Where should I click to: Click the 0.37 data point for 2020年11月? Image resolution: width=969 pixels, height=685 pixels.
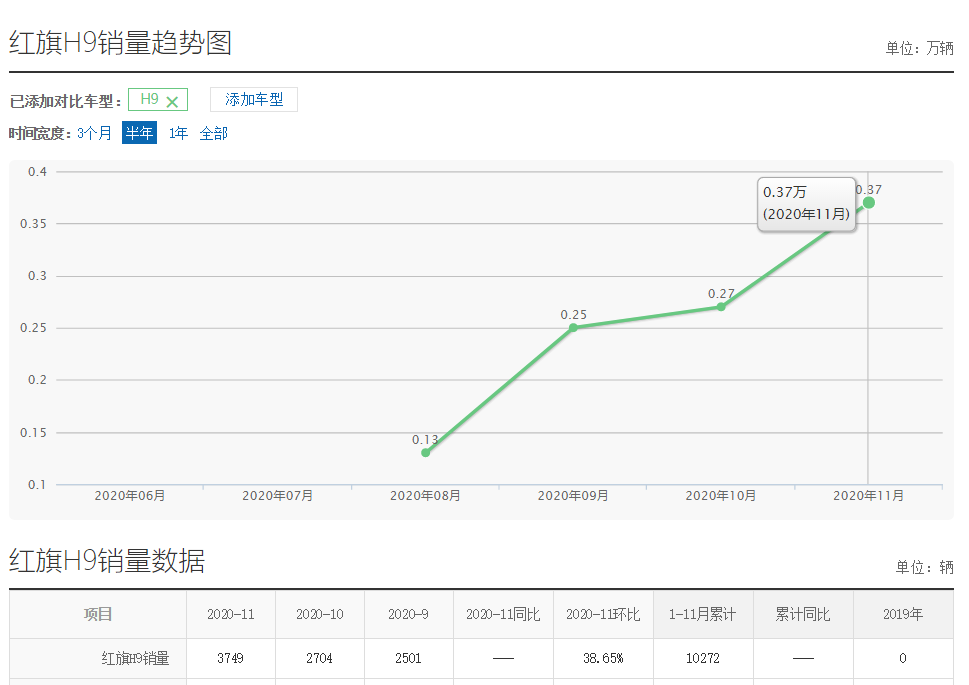[x=868, y=203]
